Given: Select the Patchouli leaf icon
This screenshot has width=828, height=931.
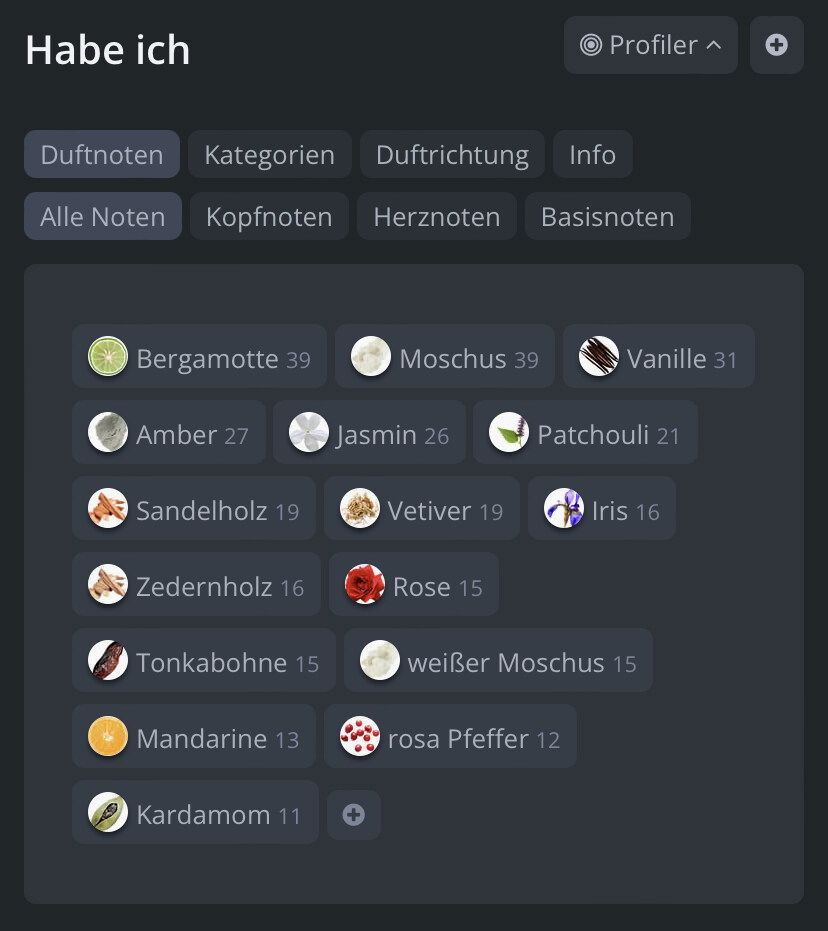Looking at the screenshot, I should (x=509, y=432).
